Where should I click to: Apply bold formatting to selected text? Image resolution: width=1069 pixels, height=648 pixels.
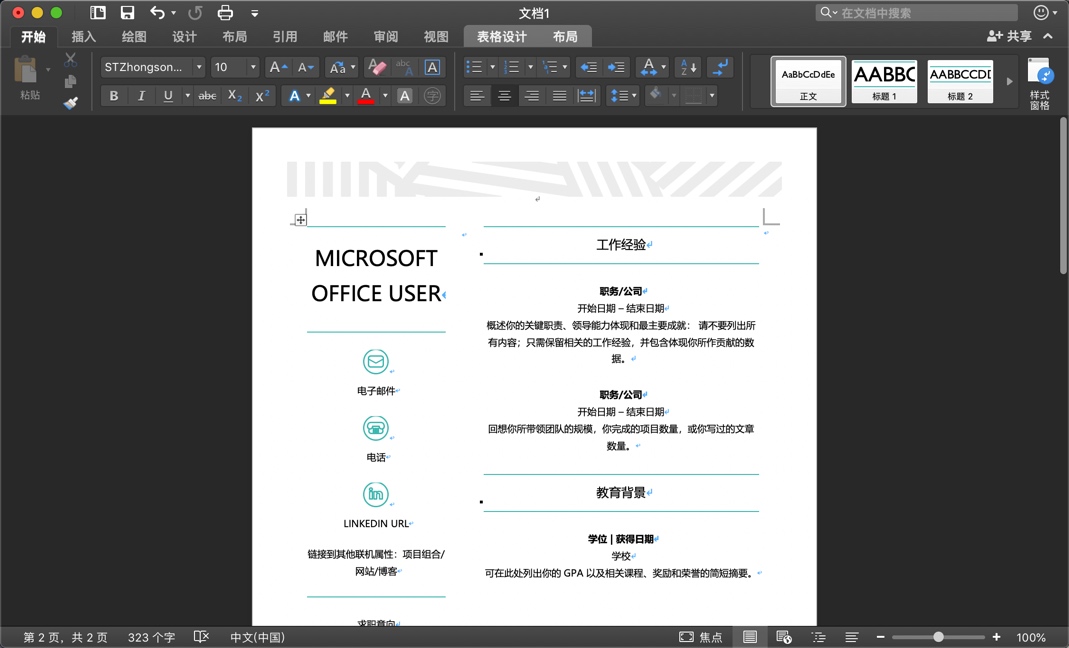pos(113,96)
